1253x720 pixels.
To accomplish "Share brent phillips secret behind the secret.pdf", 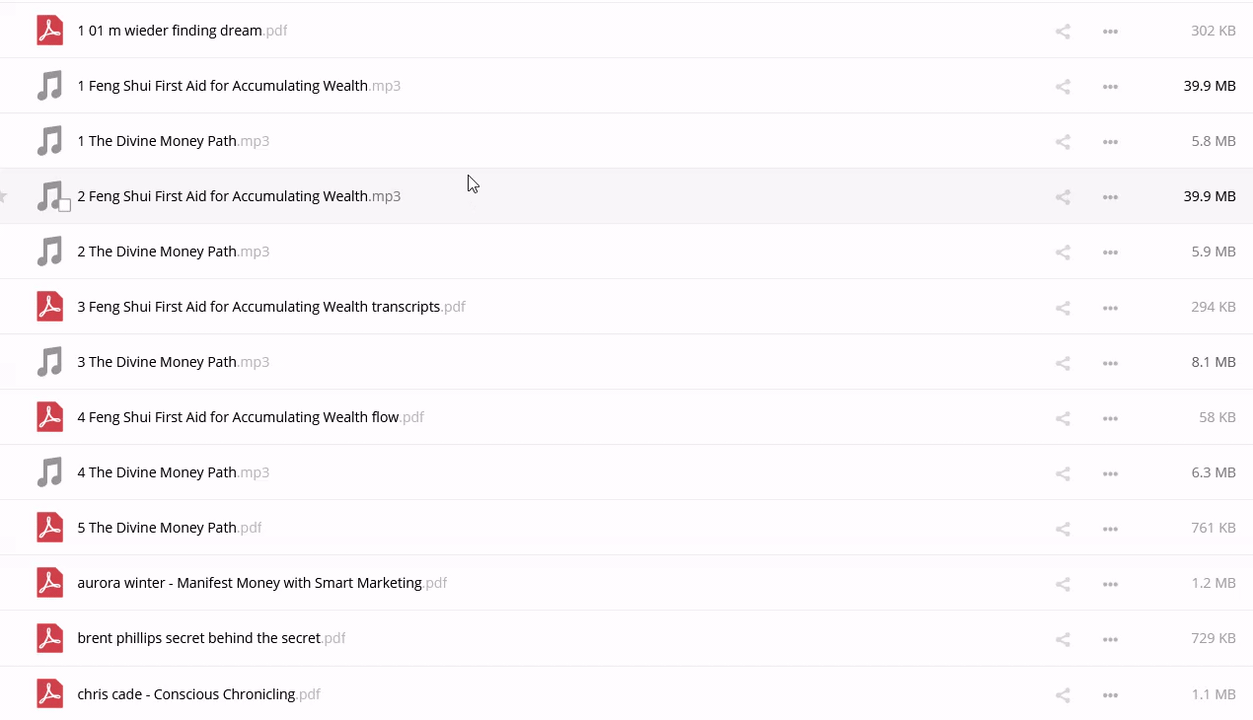I will 1062,639.
